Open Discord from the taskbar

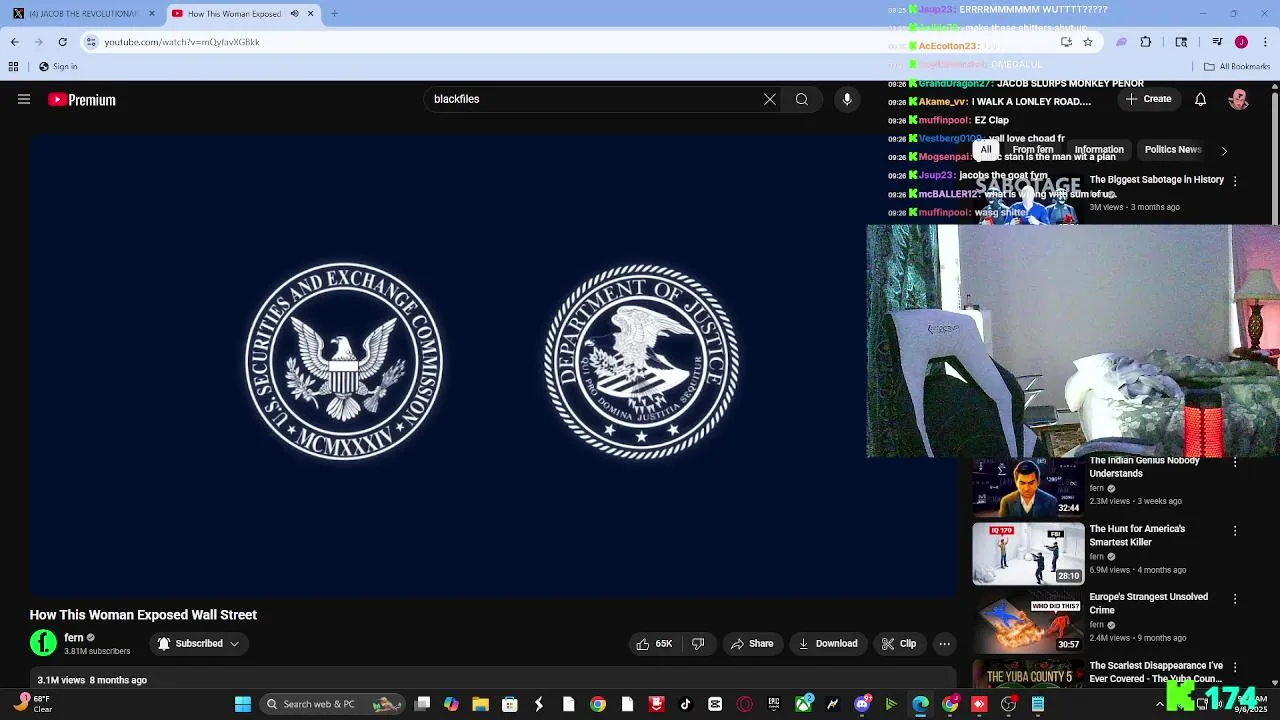coord(862,704)
